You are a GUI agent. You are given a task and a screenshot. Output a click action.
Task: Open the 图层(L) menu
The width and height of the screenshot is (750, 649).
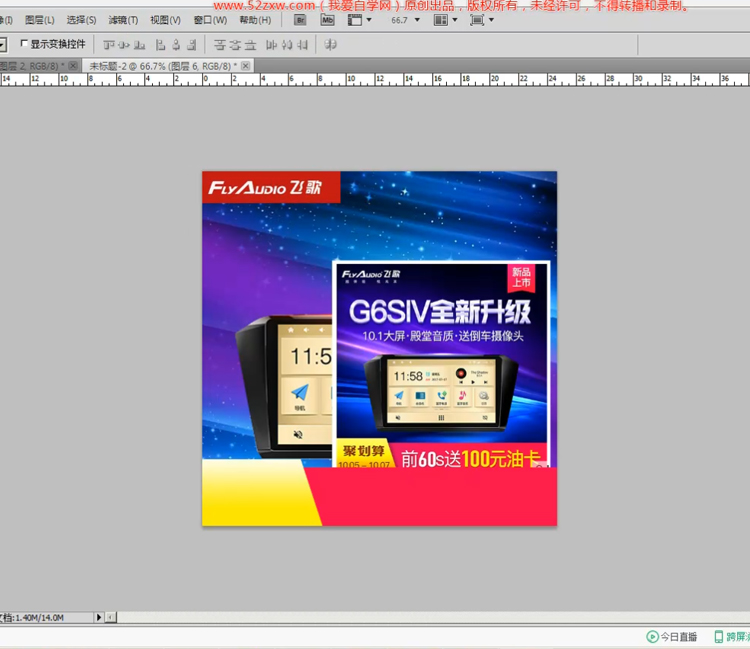[x=40, y=20]
